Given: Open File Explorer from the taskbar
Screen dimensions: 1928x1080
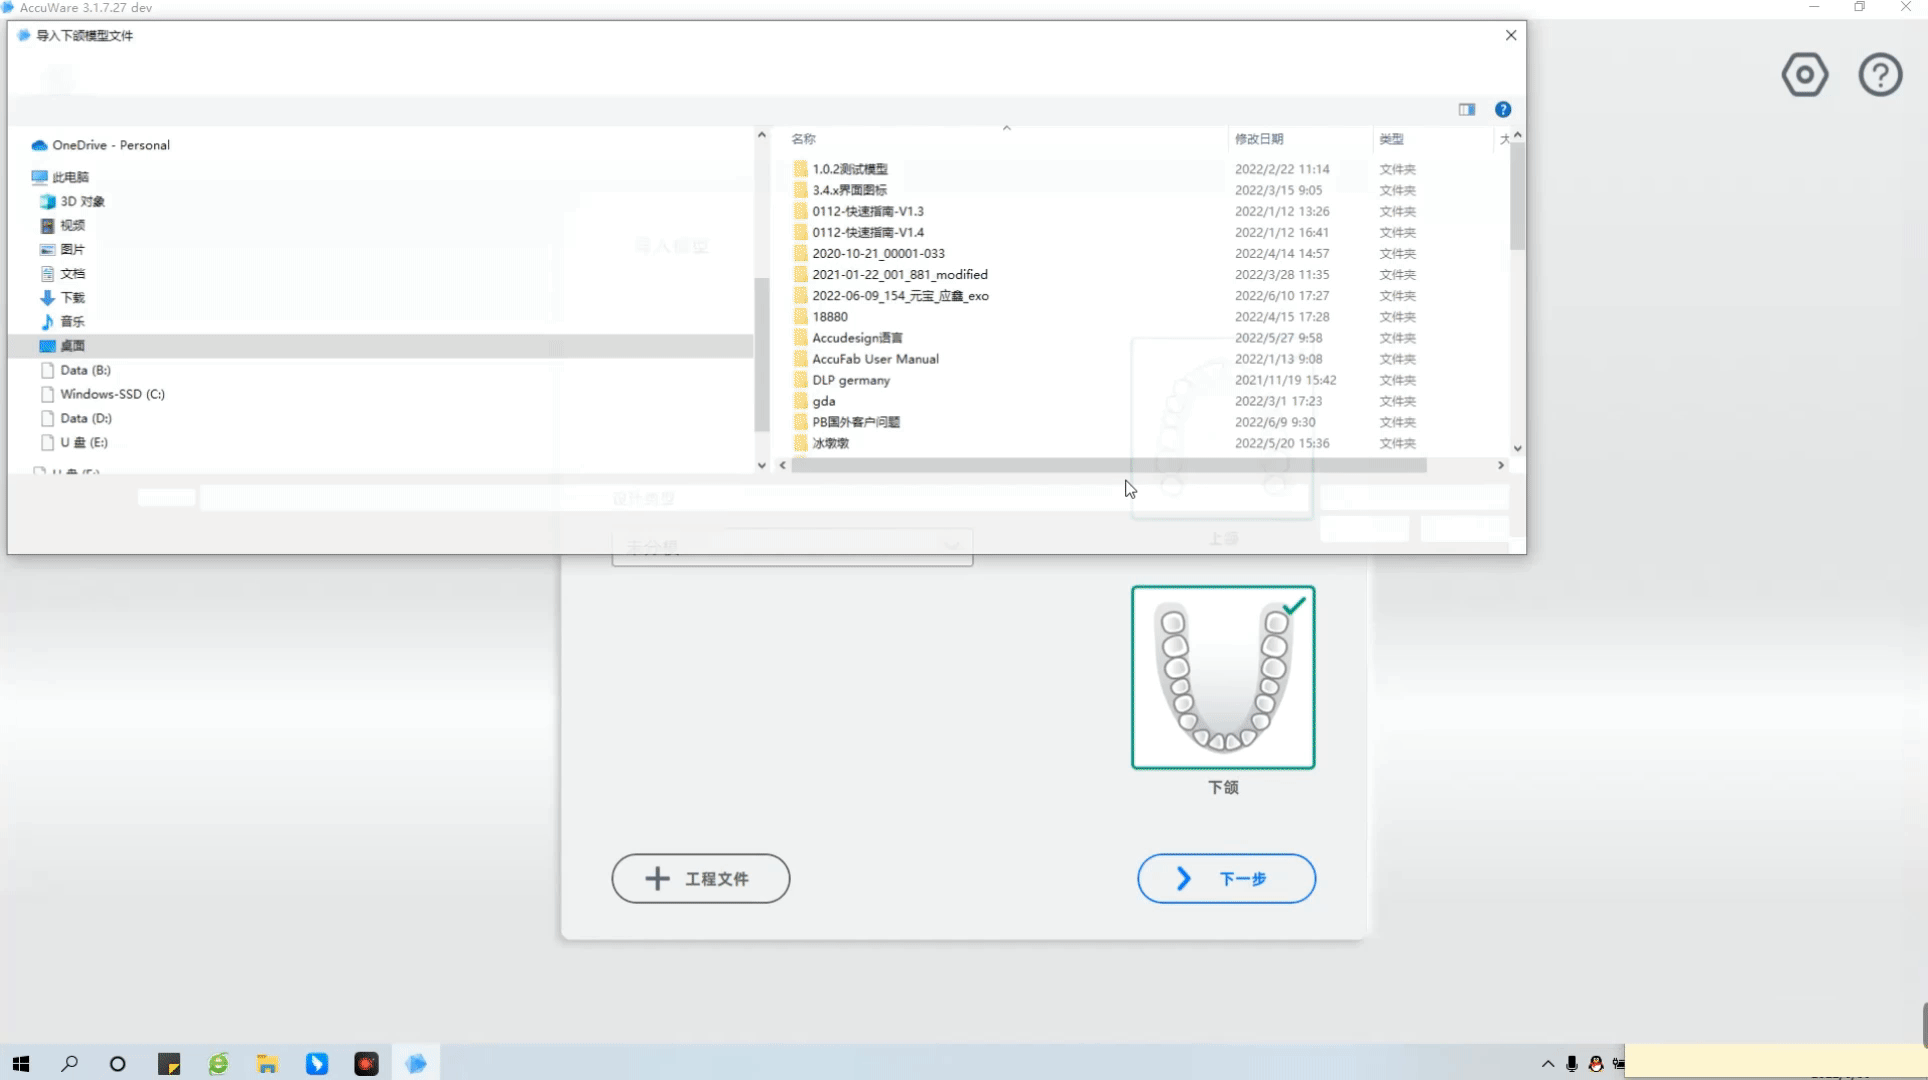Looking at the screenshot, I should [x=267, y=1064].
